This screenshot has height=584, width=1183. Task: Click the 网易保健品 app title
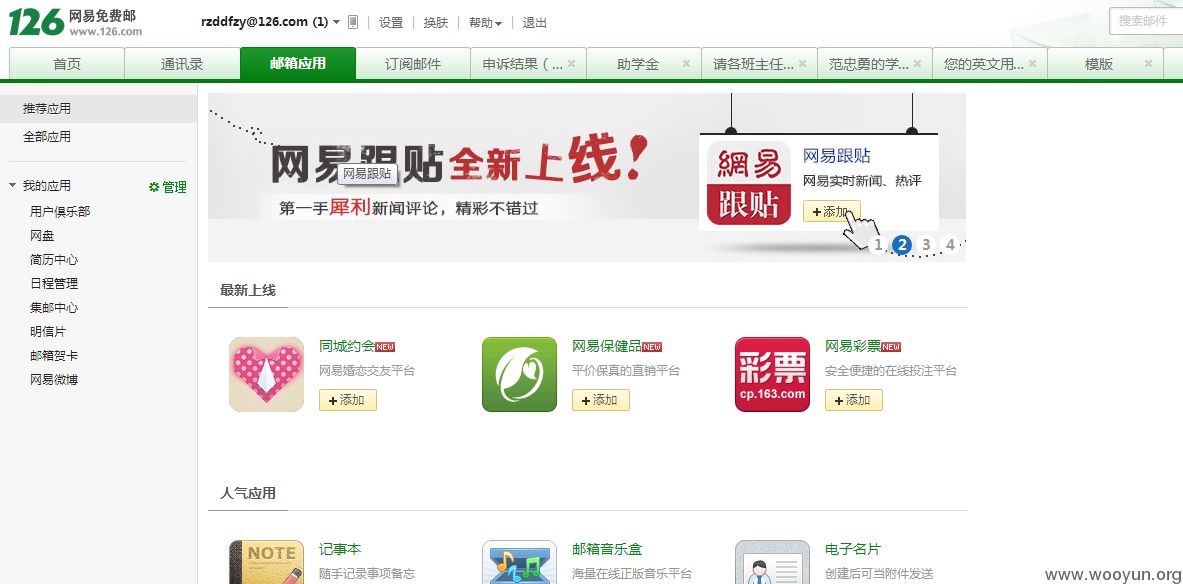(x=607, y=346)
